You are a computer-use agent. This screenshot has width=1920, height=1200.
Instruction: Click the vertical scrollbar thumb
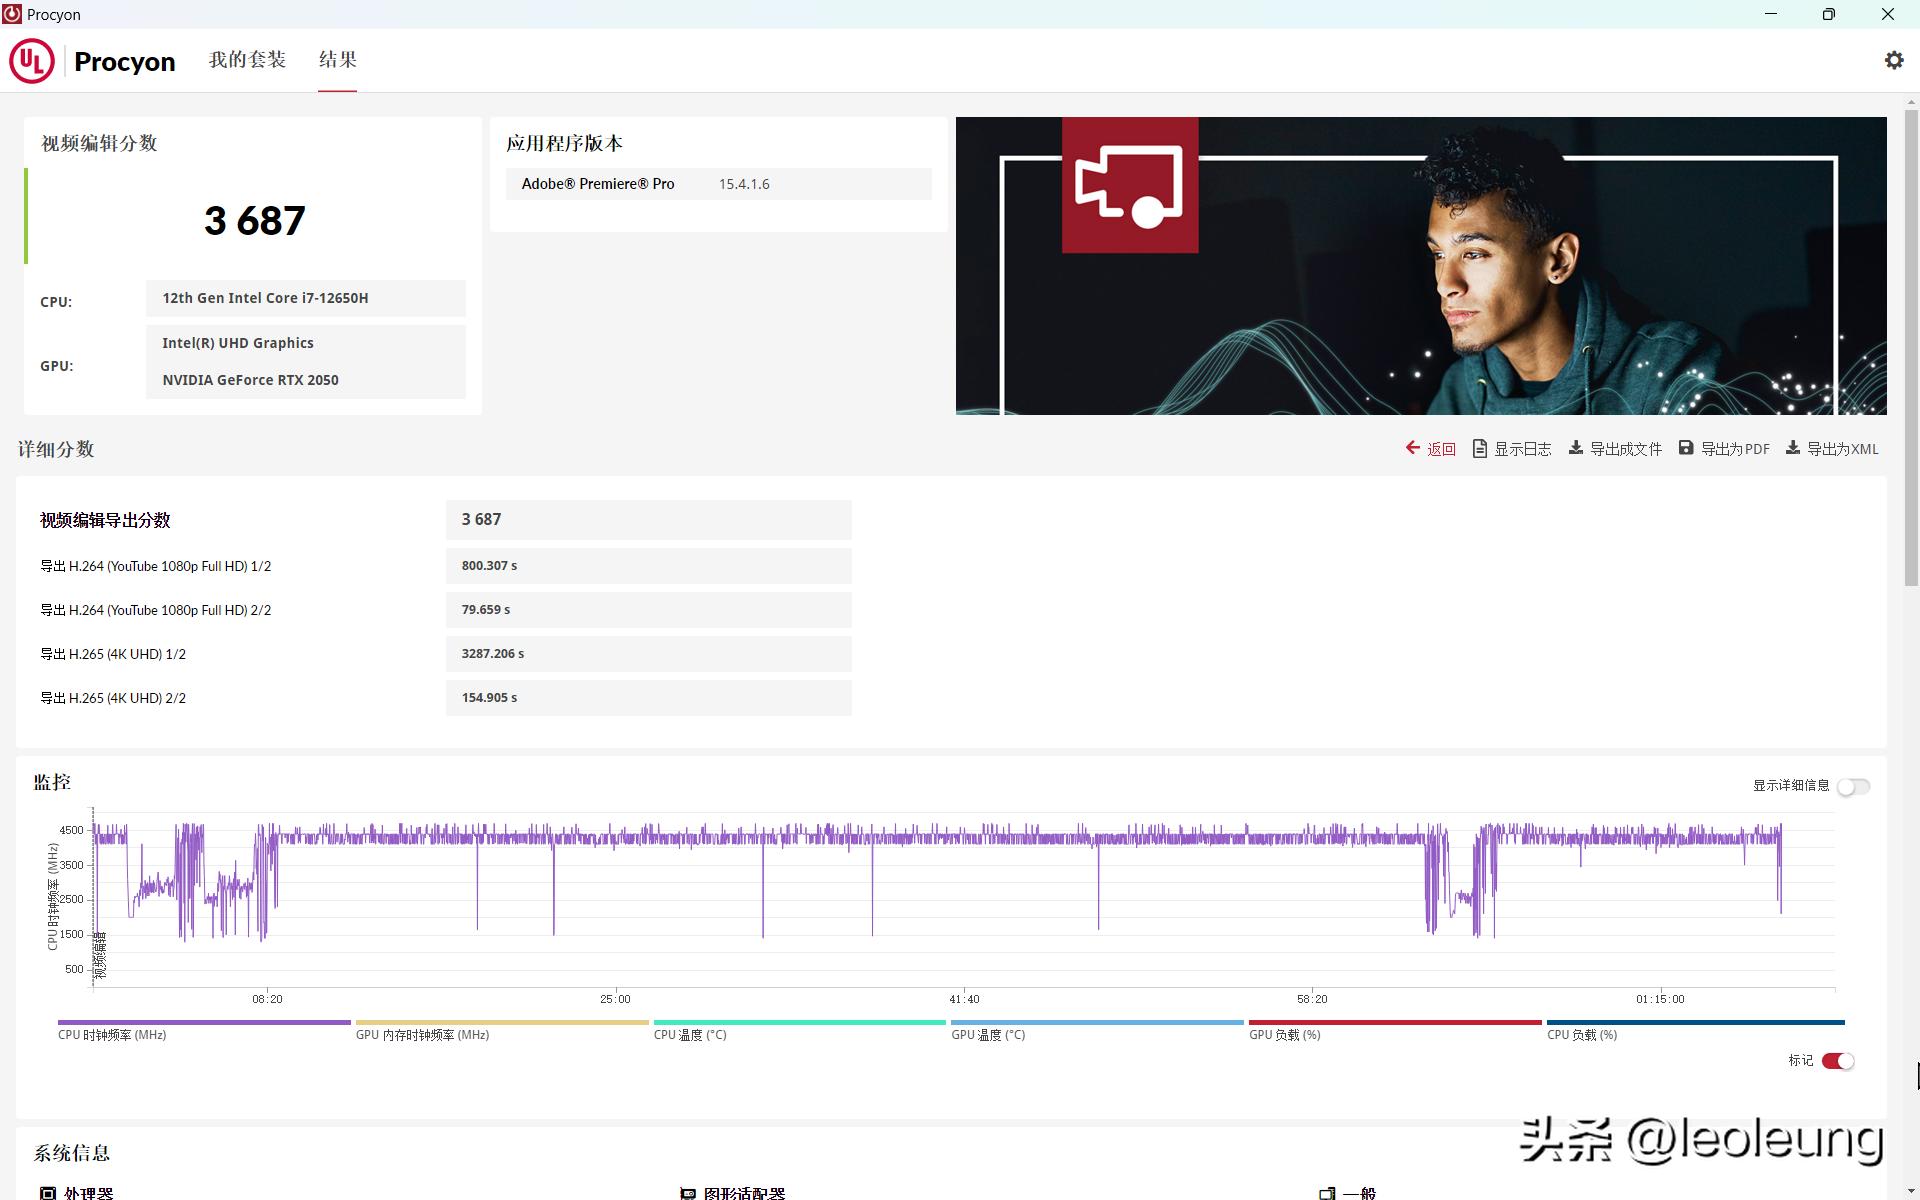coord(1911,345)
